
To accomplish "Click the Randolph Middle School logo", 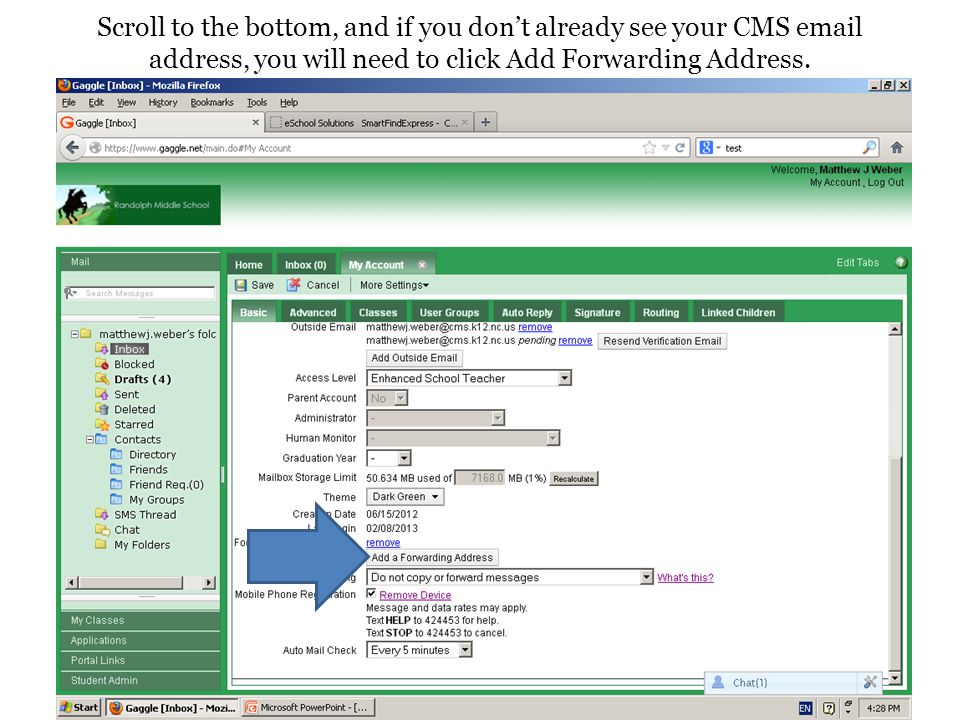I will pyautogui.click(x=138, y=205).
